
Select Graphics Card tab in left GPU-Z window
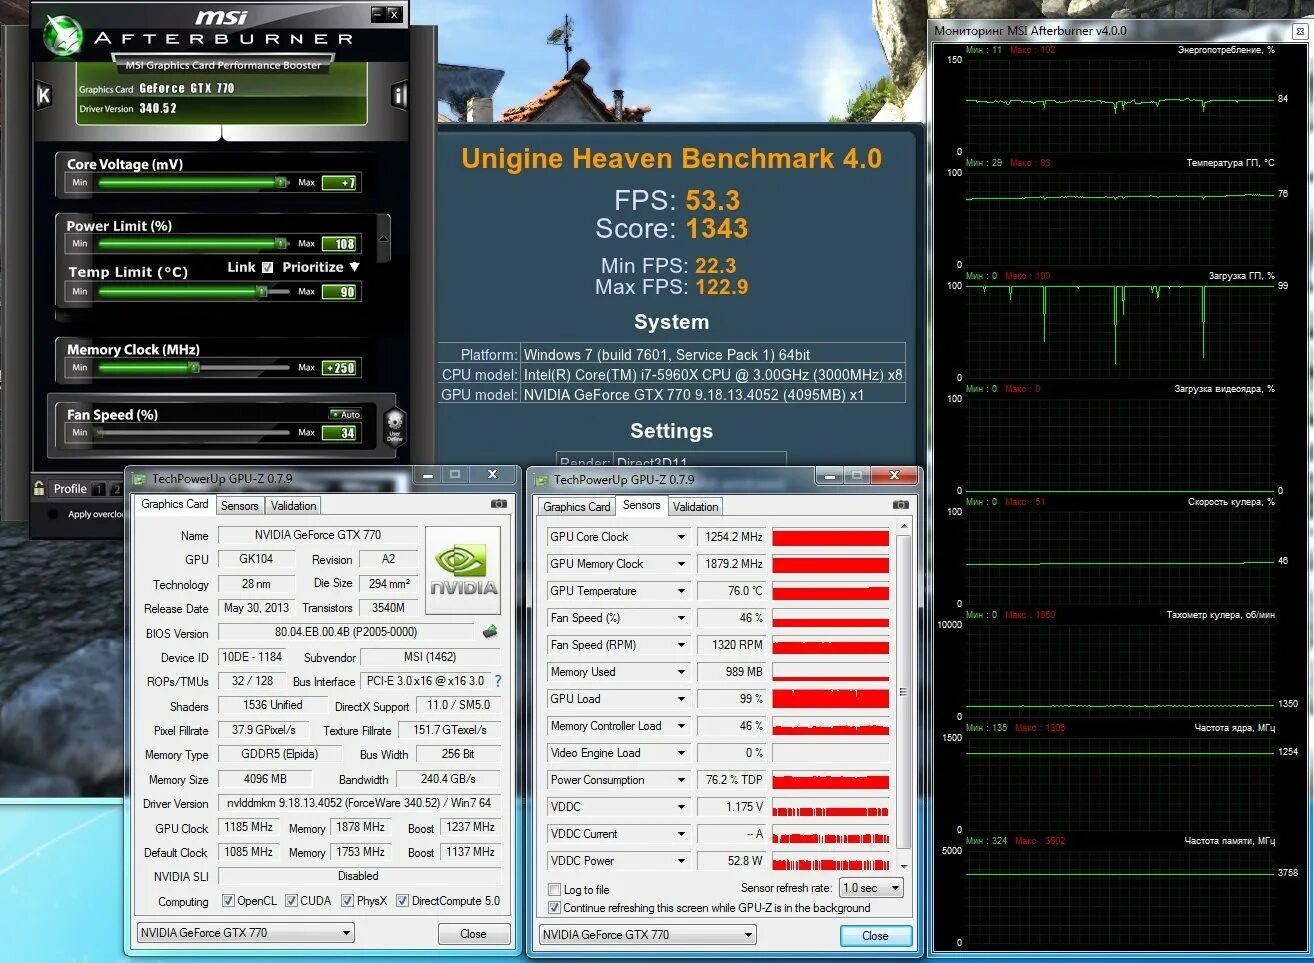click(175, 504)
